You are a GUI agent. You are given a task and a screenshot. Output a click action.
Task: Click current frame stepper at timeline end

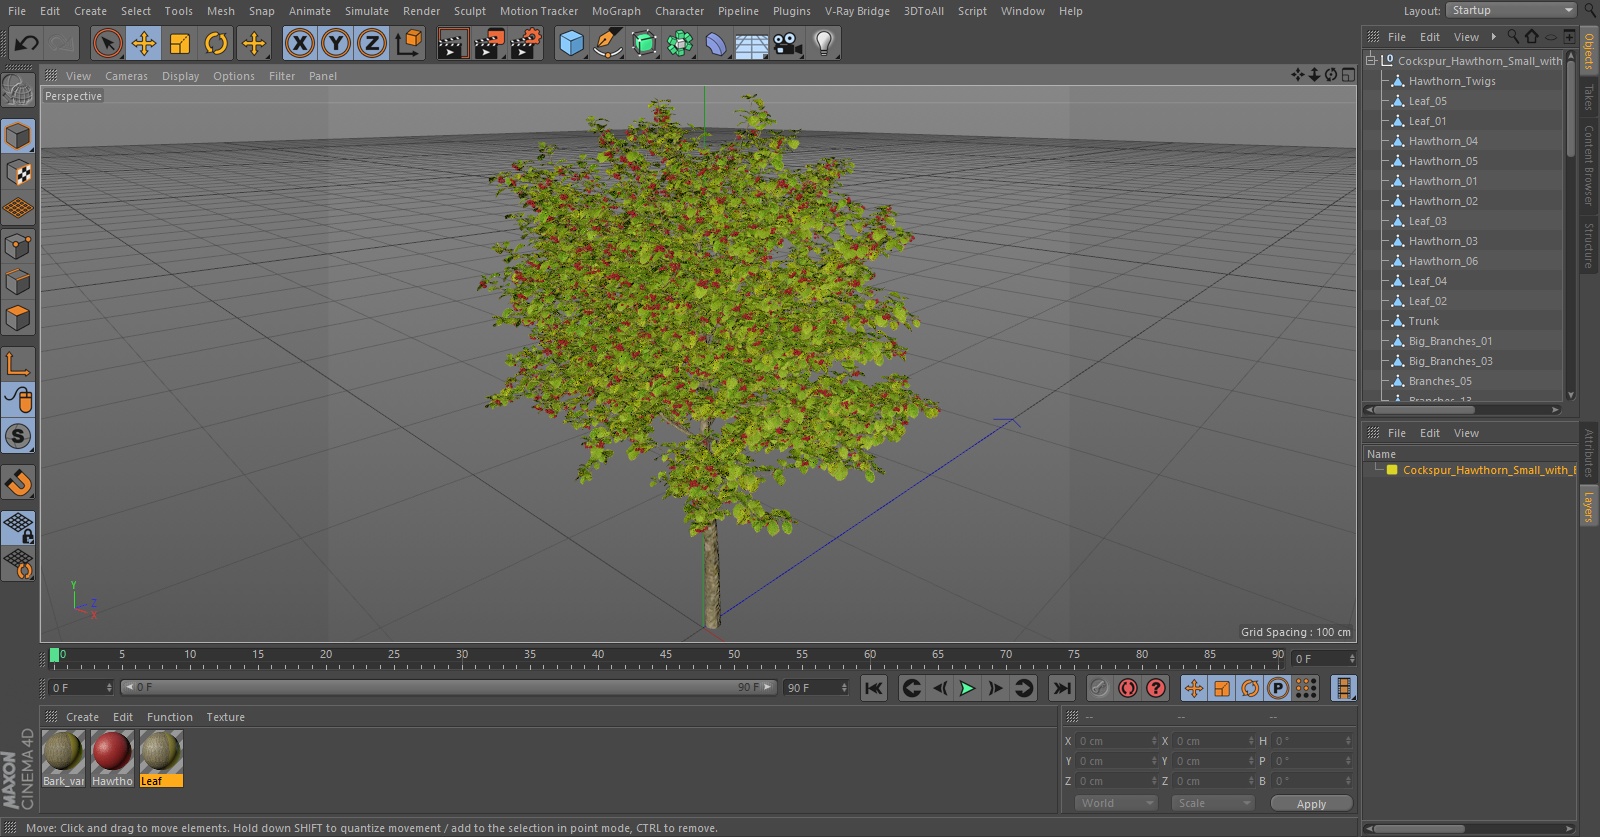(1352, 658)
